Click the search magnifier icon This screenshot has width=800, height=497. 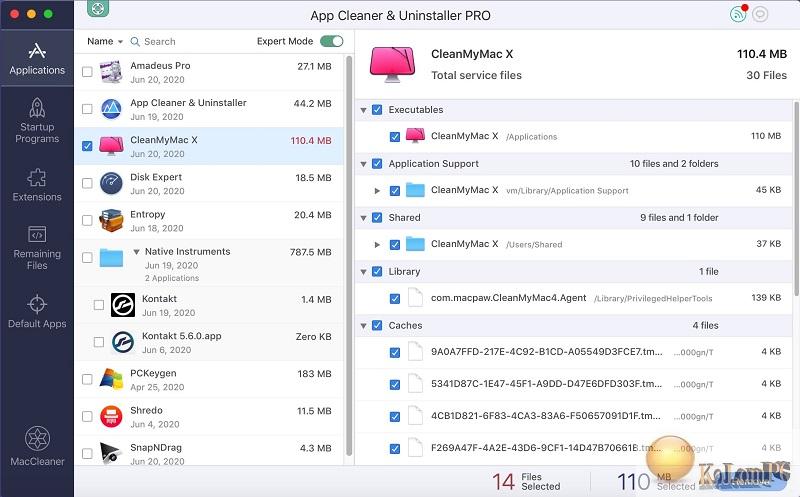(x=135, y=41)
